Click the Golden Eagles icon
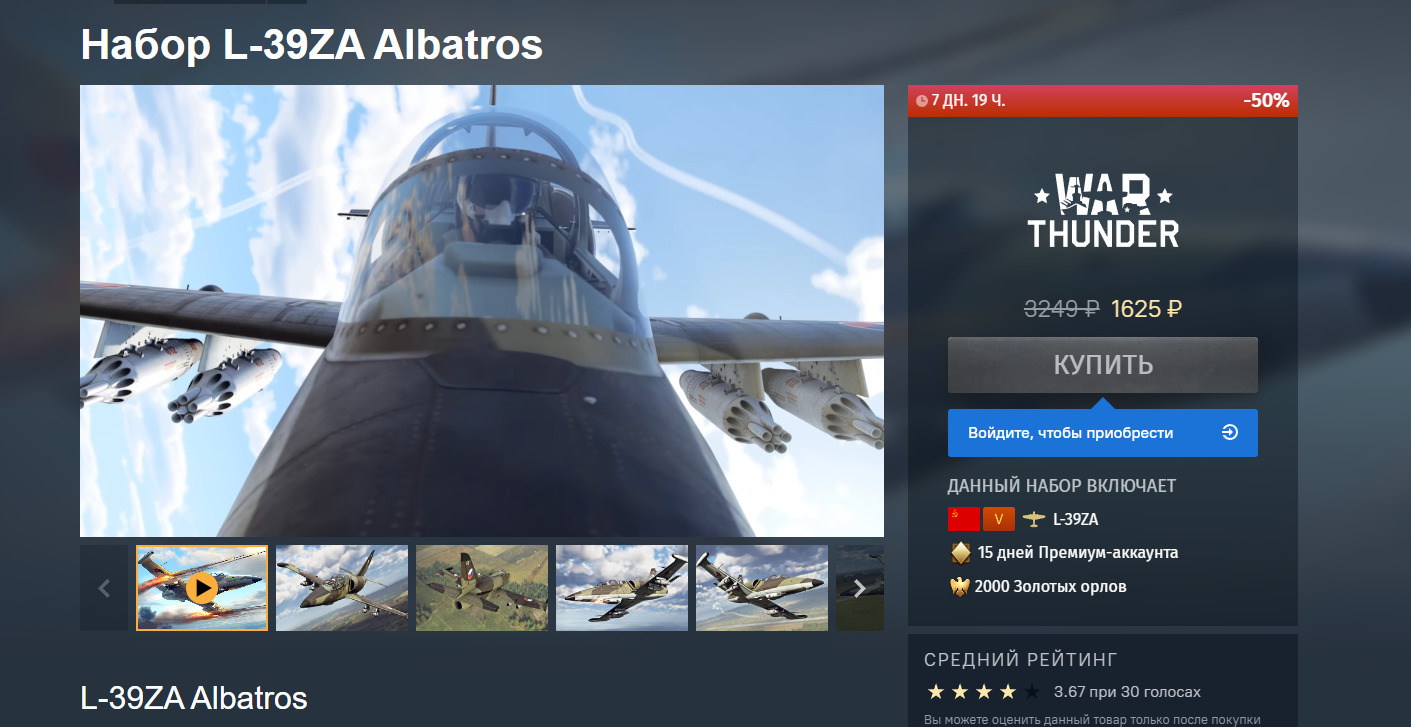This screenshot has width=1411, height=727. [x=960, y=586]
